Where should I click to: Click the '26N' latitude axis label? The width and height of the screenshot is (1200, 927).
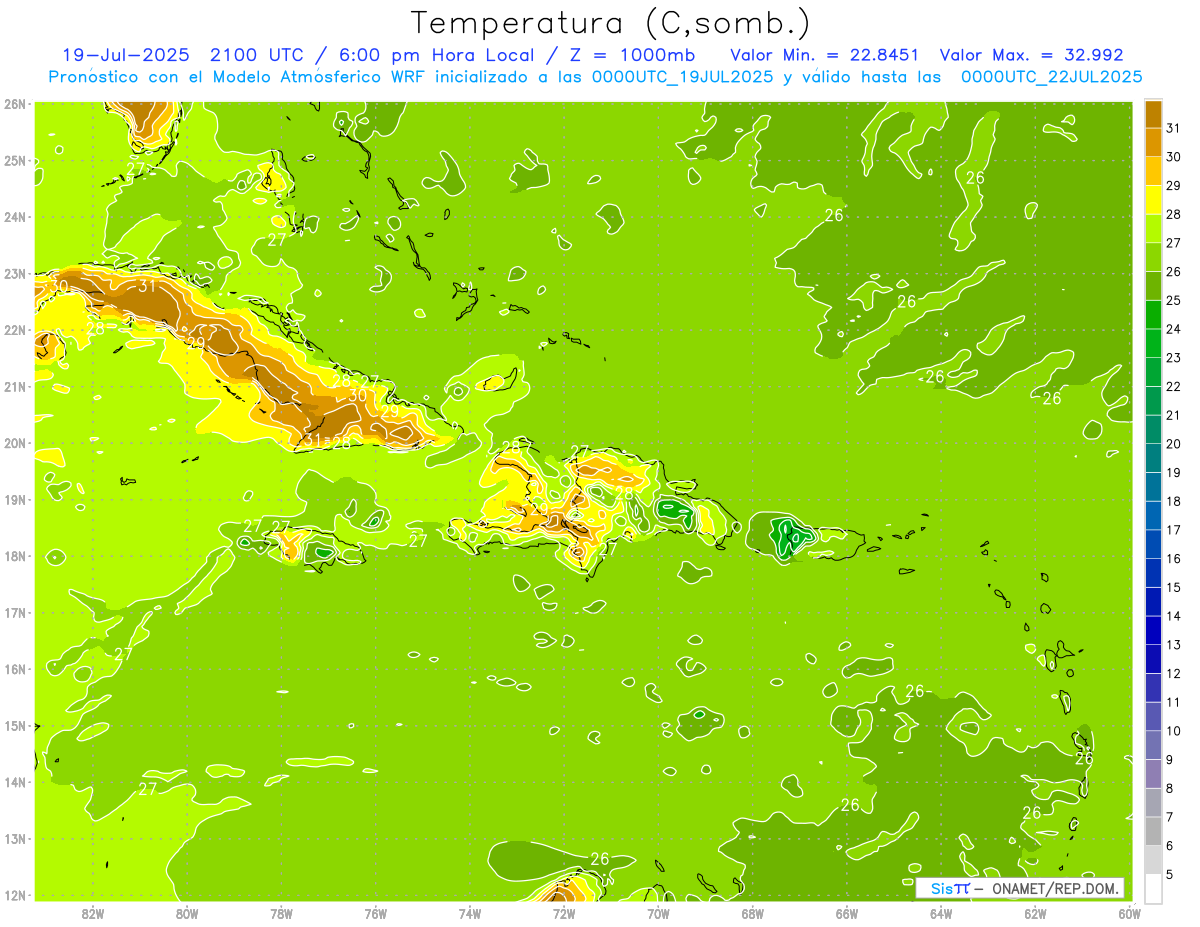point(14,104)
